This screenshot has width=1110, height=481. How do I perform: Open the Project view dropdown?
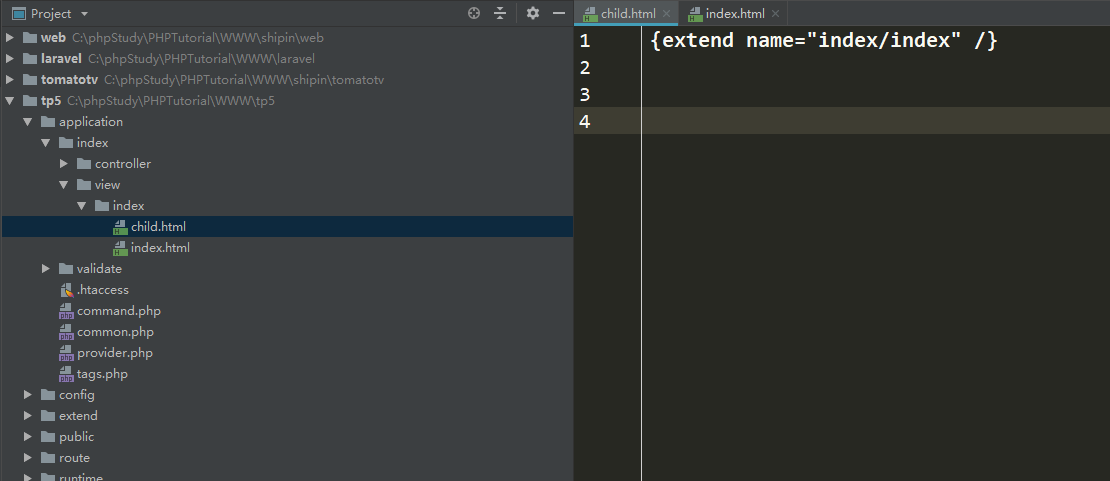(85, 14)
